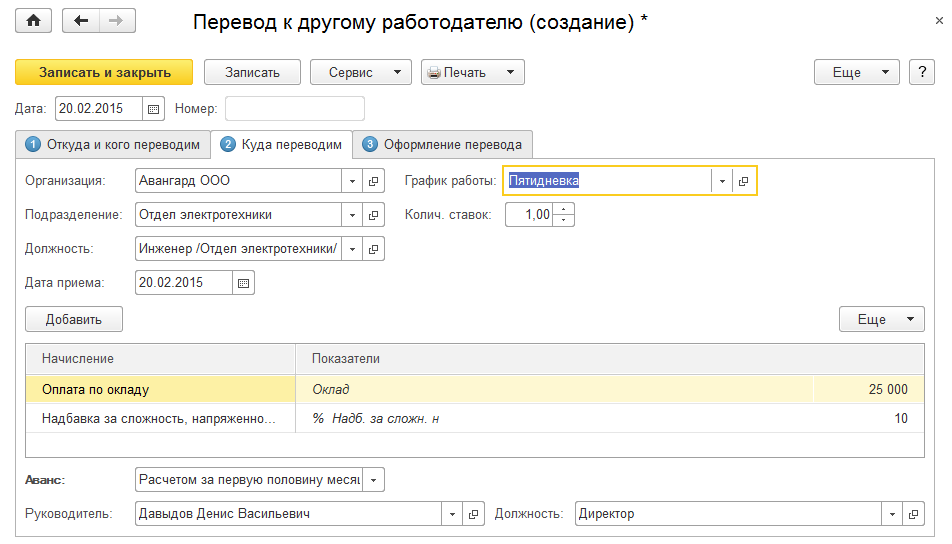Open the Должность Инженер record icon
Screen dimensions: 952x544
374,248
